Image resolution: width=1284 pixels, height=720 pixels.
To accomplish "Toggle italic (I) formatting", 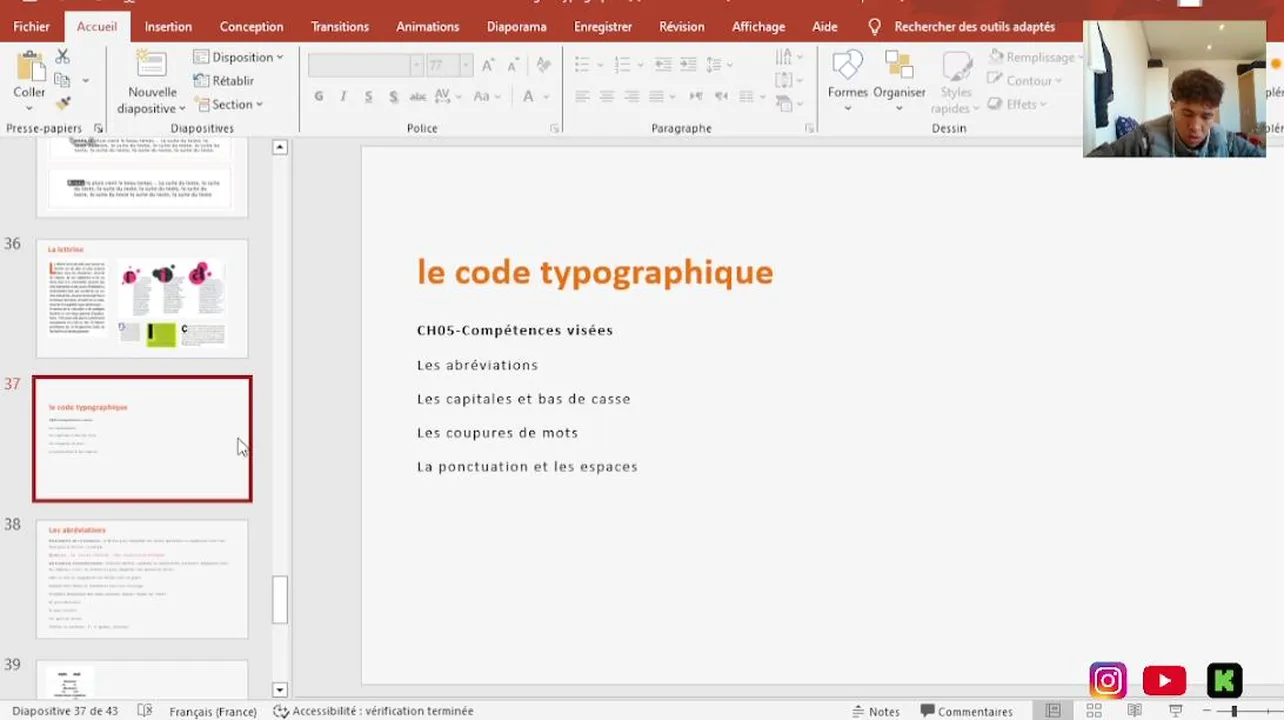I will click(x=343, y=97).
